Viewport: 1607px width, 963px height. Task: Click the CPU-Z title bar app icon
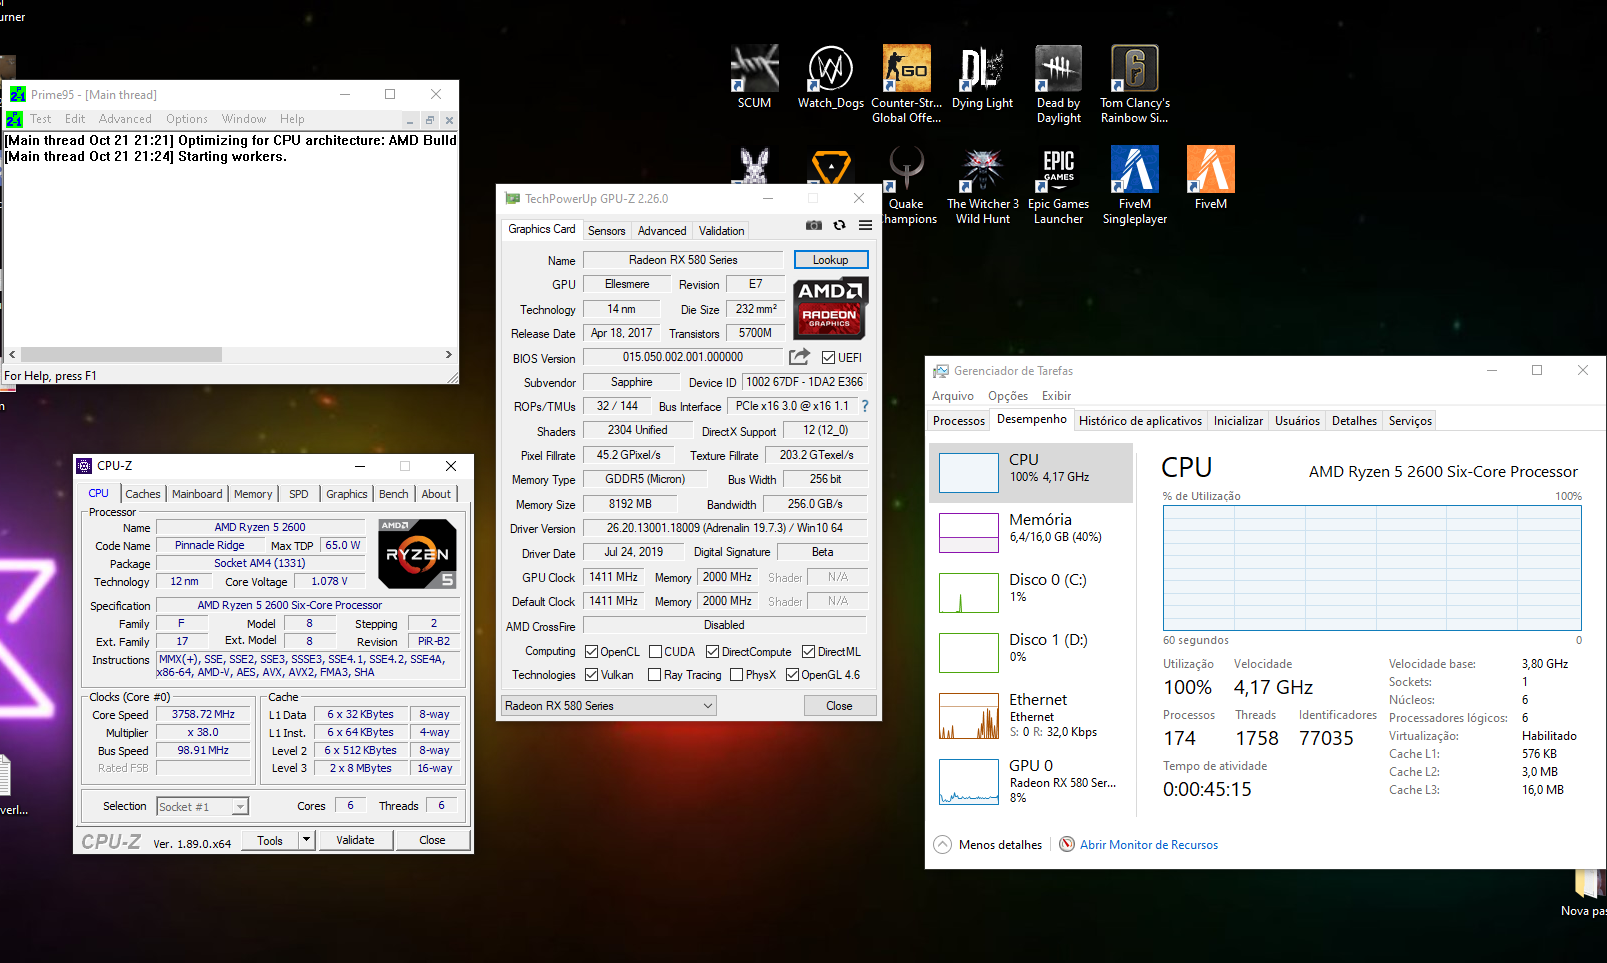point(84,466)
